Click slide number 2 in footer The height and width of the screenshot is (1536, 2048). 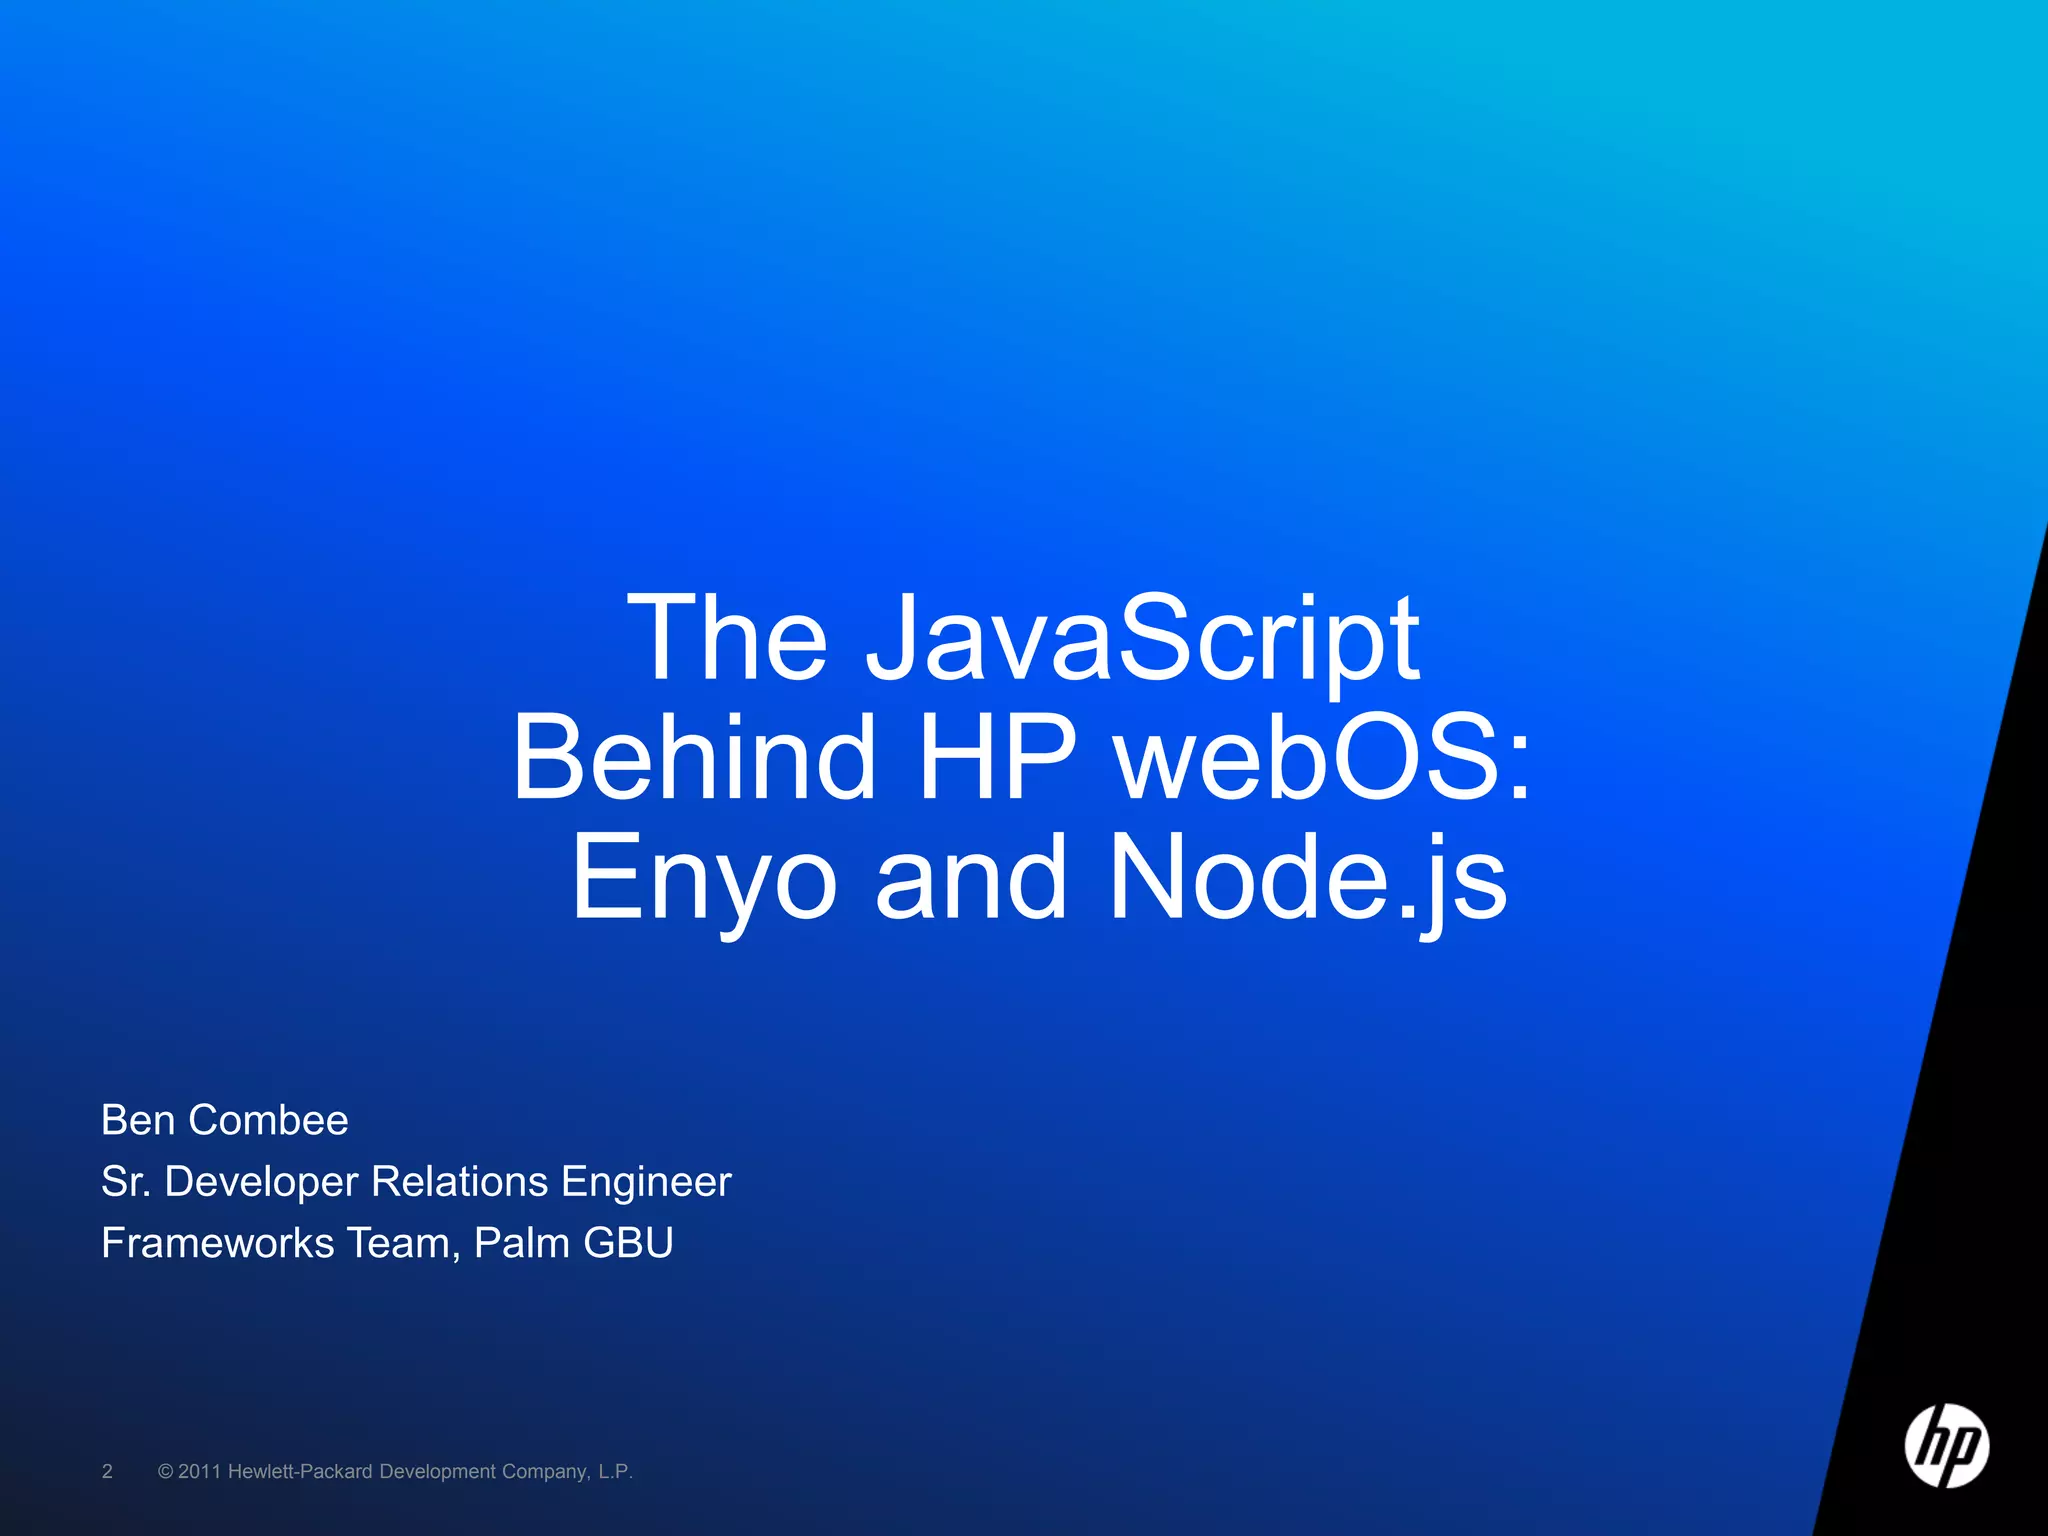107,1471
